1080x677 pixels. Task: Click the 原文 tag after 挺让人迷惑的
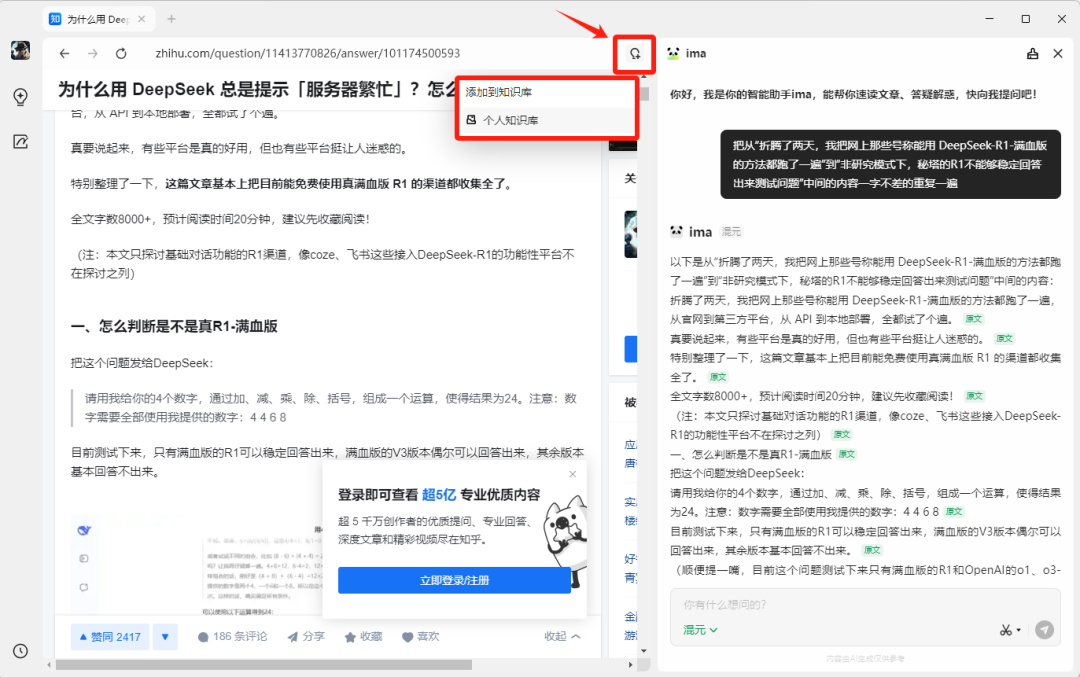tap(1004, 338)
